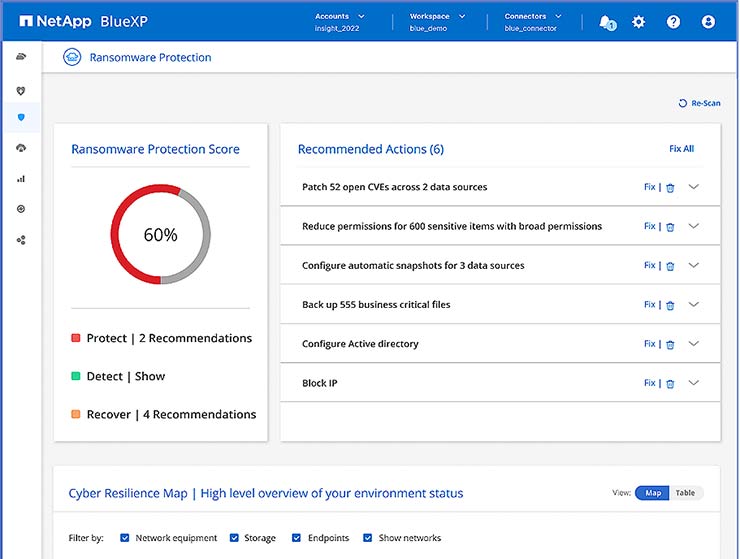Viewport: 740px width, 559px height.
Task: Select the Map view tab
Action: 652,493
